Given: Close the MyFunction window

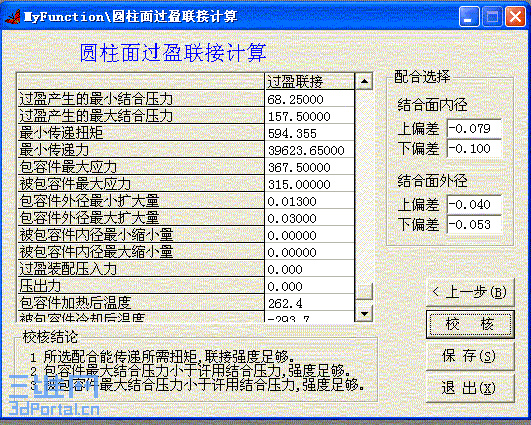Looking at the screenshot, I should click(x=515, y=17).
